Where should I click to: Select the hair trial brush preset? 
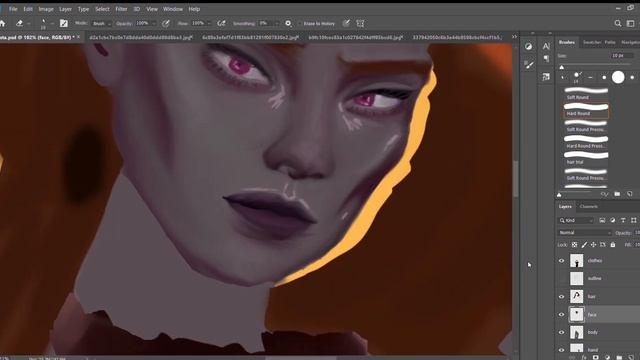coord(586,158)
